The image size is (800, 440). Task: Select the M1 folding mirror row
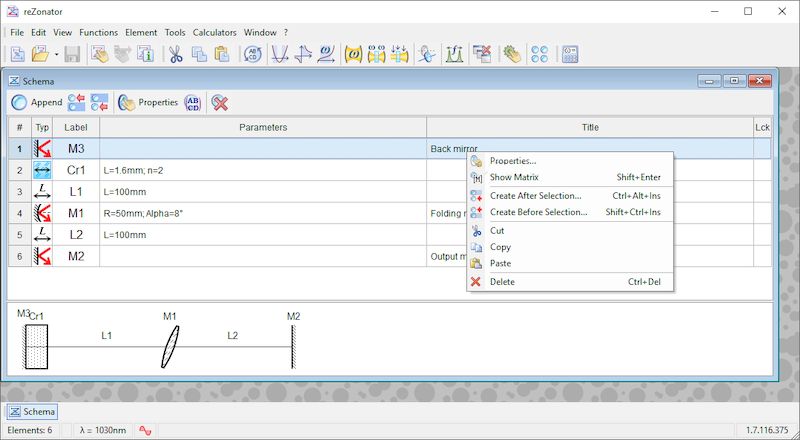pos(76,213)
